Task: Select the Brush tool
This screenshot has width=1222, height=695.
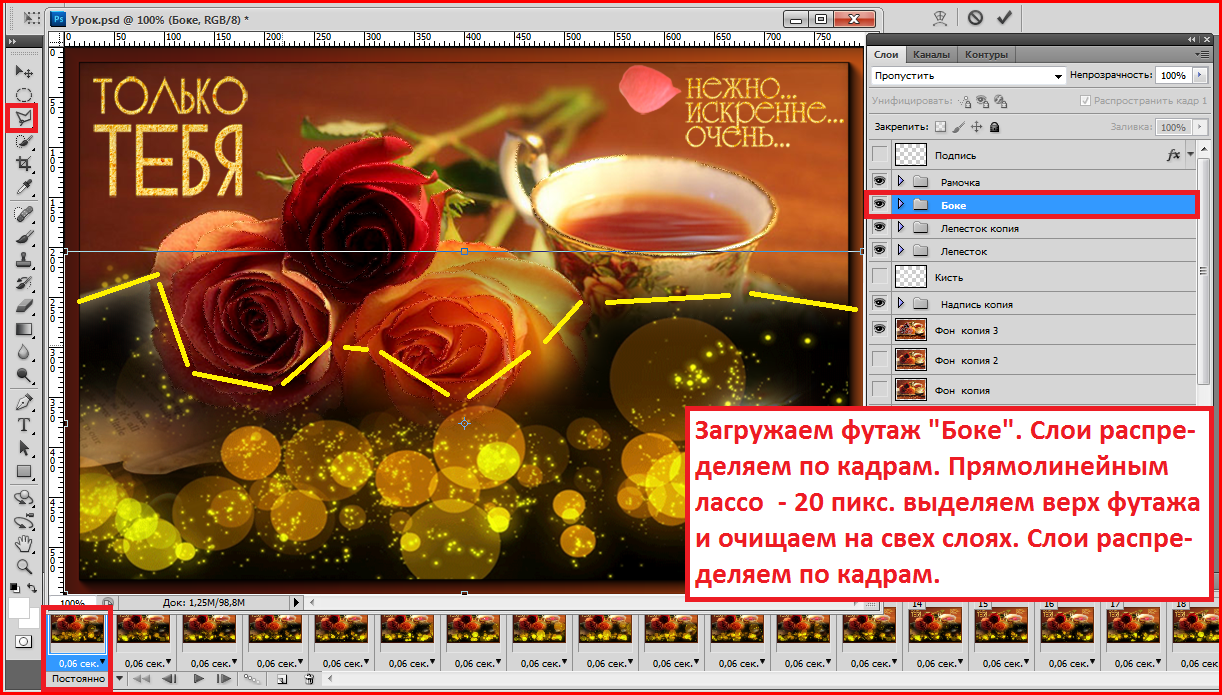Action: tap(24, 237)
